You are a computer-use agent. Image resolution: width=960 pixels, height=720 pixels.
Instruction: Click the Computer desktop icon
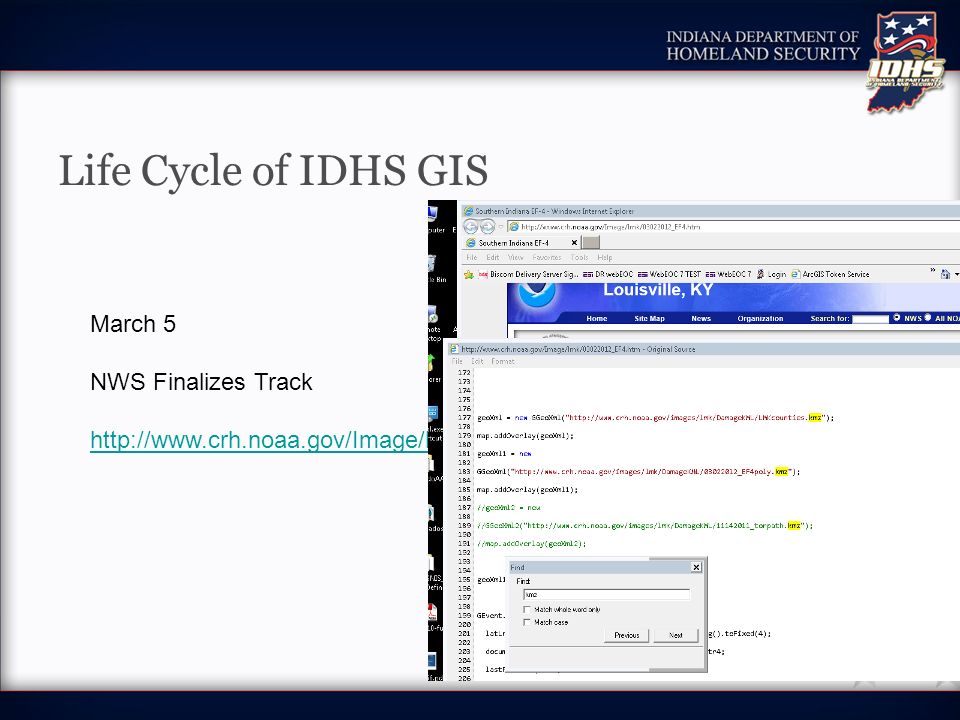[433, 216]
